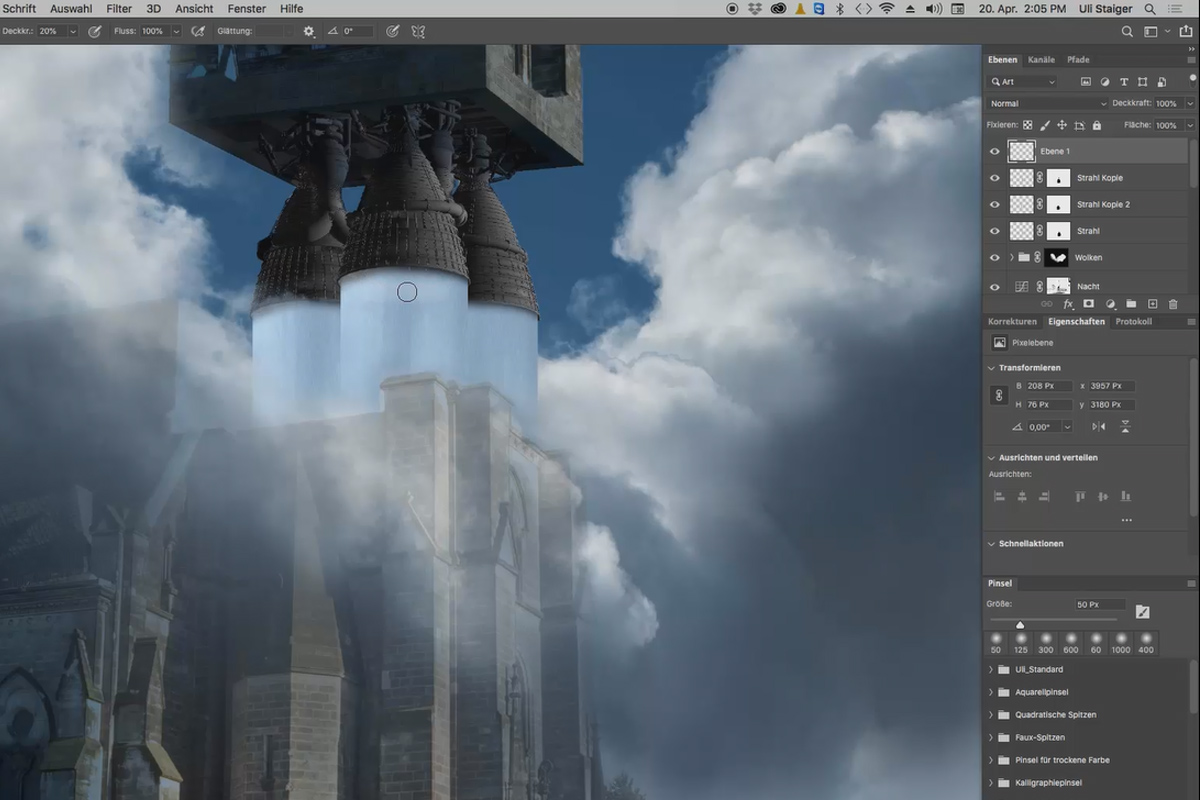Create new layer group
This screenshot has width=1200, height=800.
click(x=1131, y=304)
